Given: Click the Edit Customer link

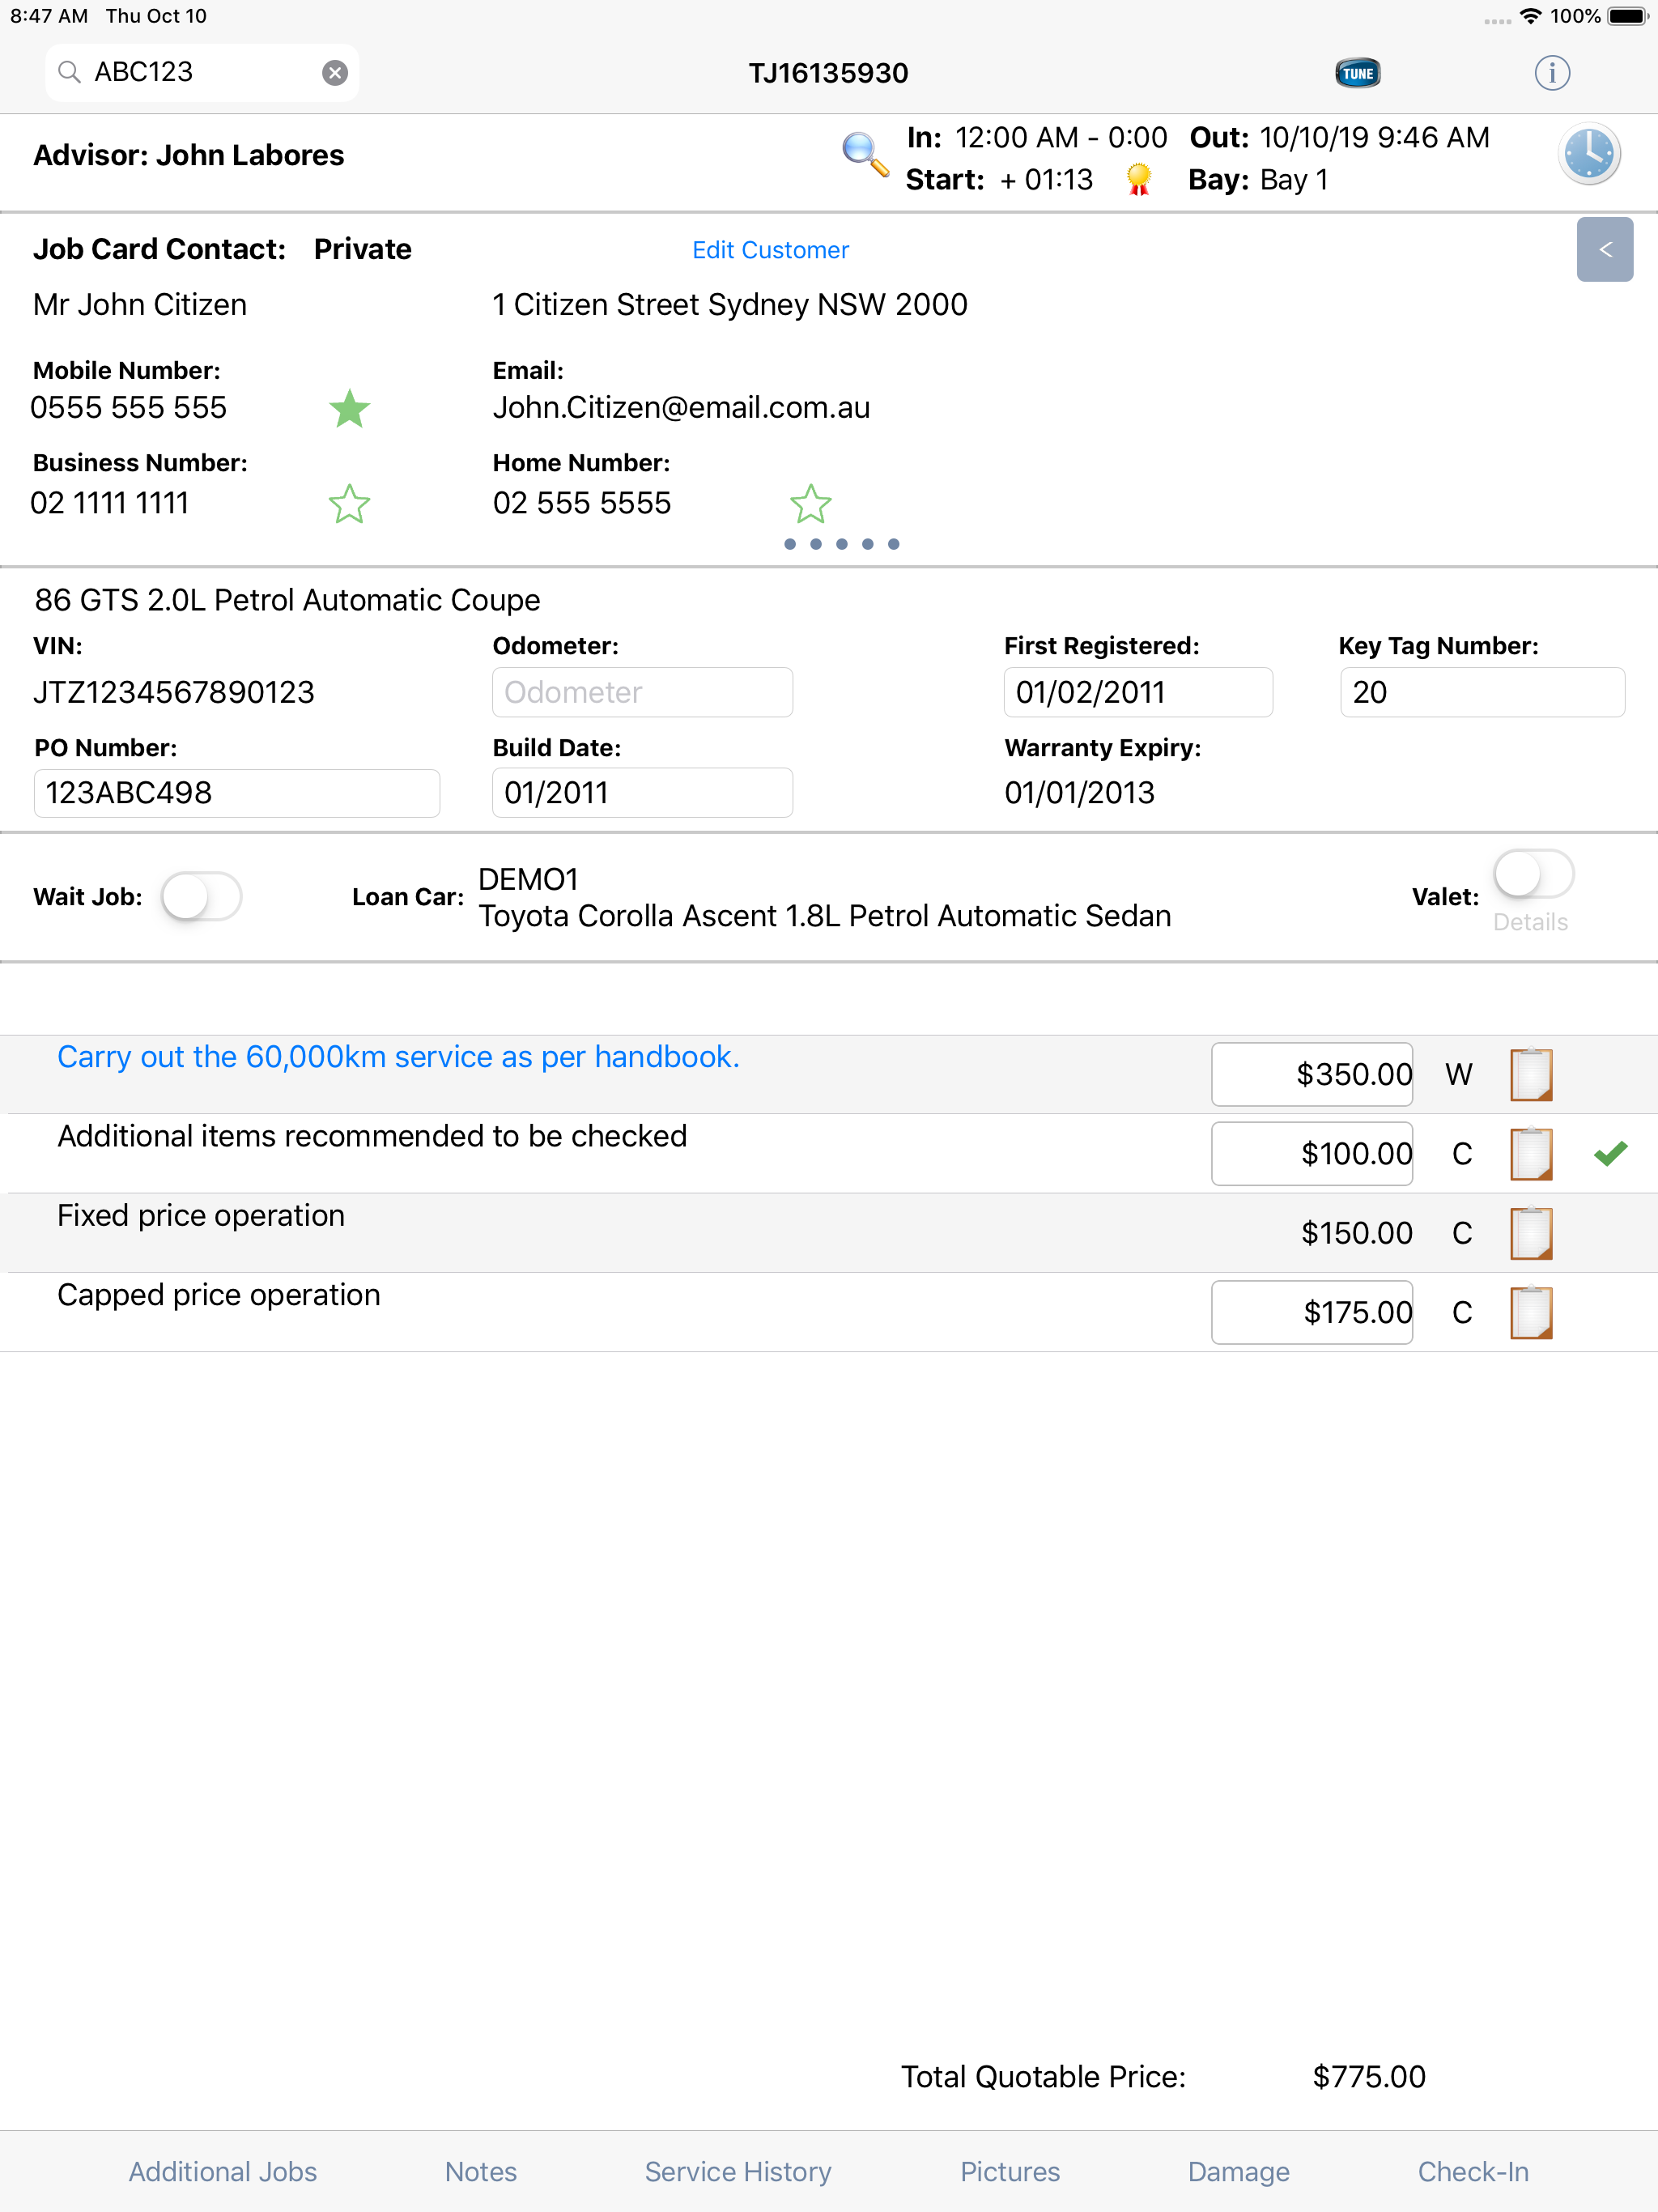Looking at the screenshot, I should point(770,250).
